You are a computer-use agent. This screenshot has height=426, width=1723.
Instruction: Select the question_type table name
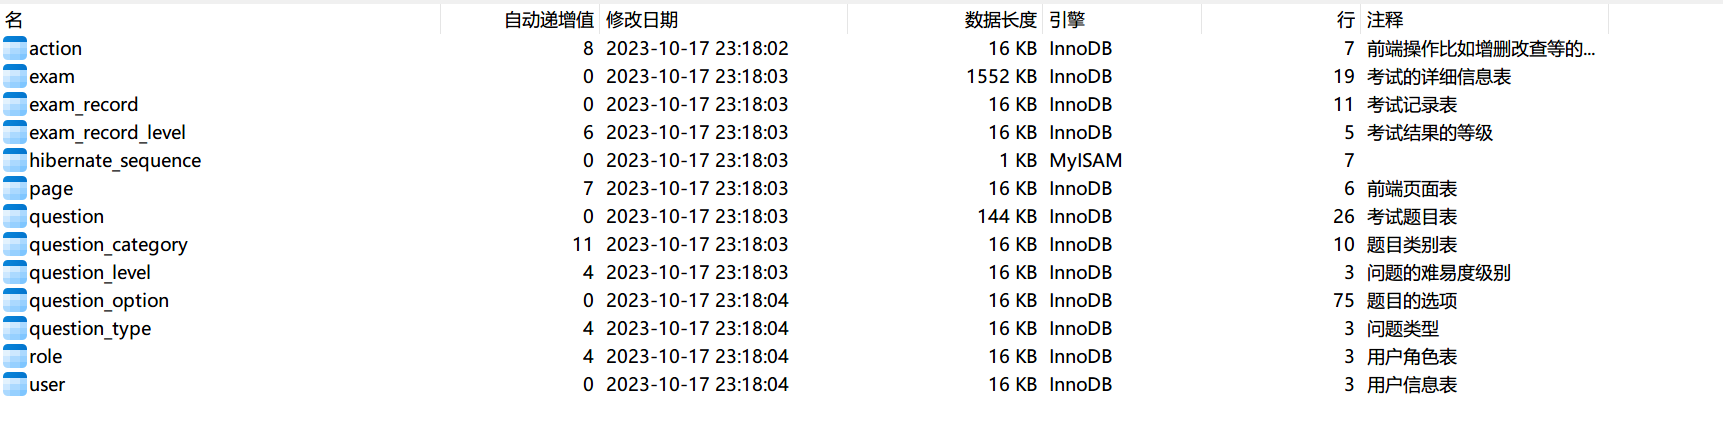90,328
